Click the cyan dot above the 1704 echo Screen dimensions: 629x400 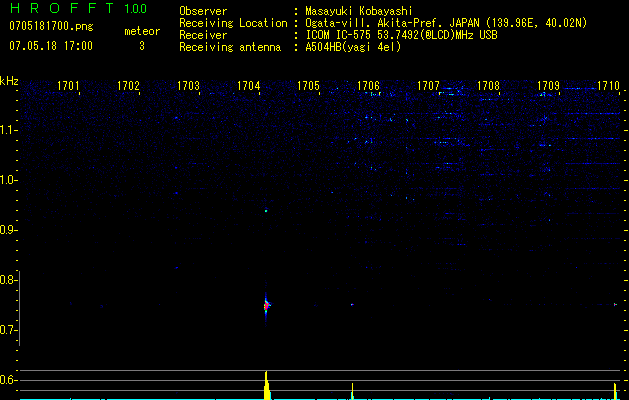click(266, 210)
